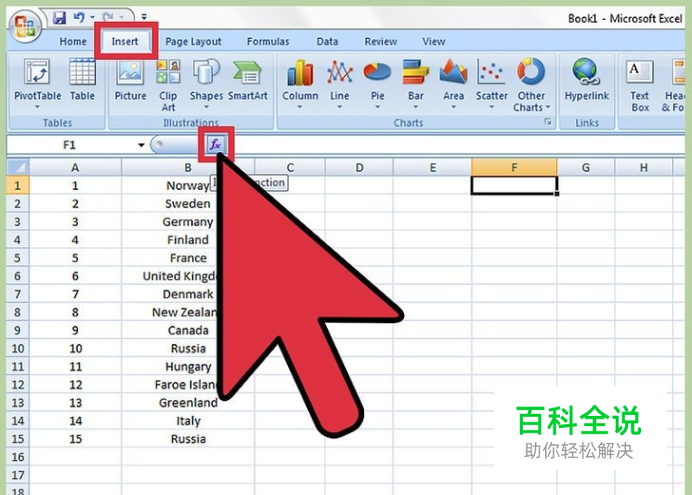
Task: Select column H header
Action: point(643,168)
